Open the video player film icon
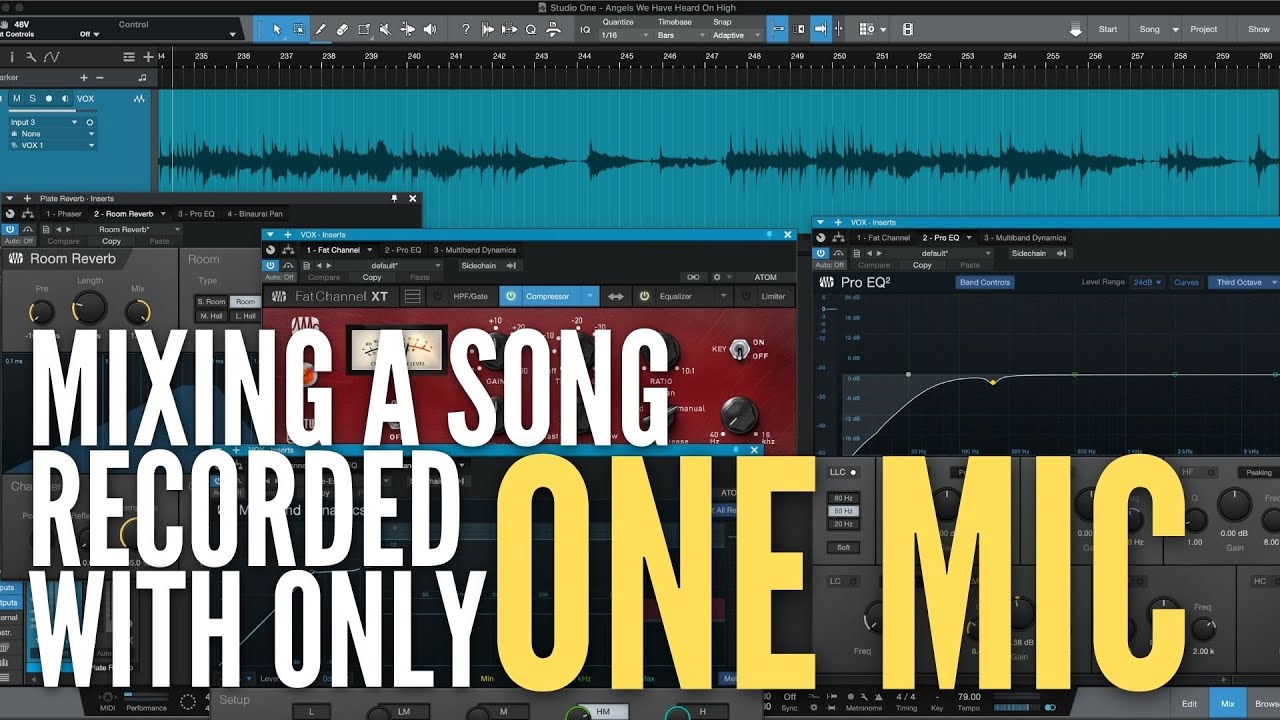The image size is (1280, 720). click(x=907, y=29)
